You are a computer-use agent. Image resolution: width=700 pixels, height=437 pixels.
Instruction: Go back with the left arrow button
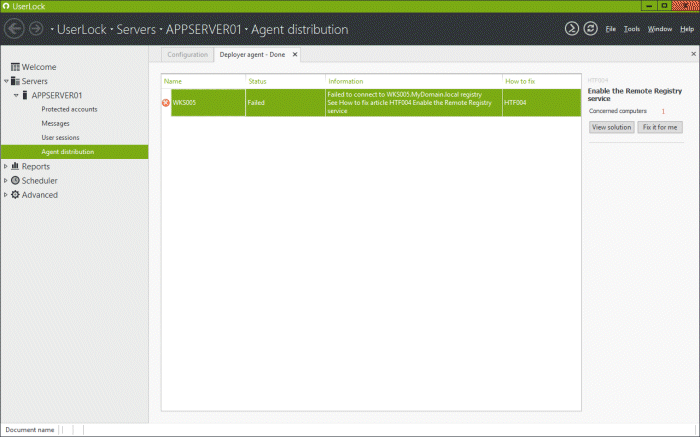click(14, 29)
